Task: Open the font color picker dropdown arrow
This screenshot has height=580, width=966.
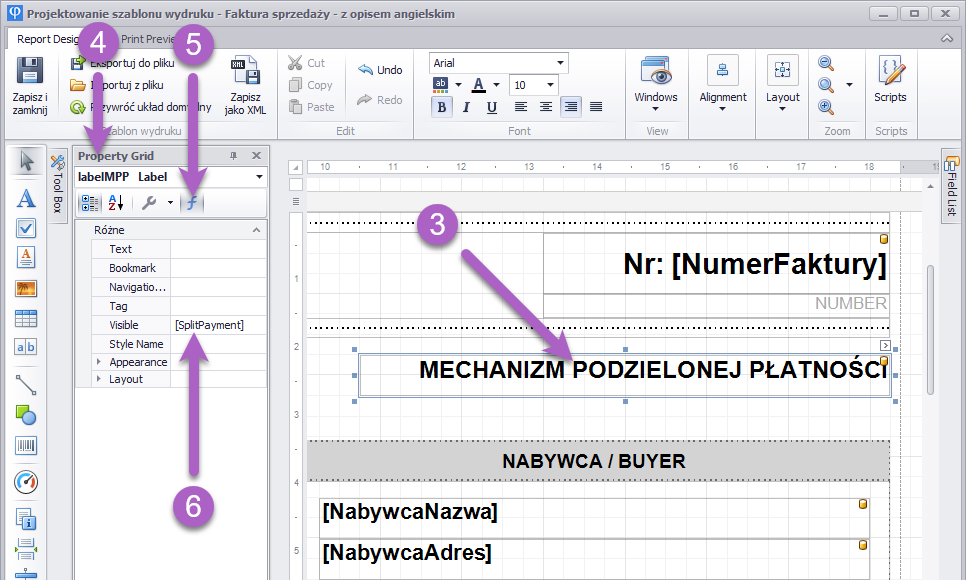Action: (496, 85)
